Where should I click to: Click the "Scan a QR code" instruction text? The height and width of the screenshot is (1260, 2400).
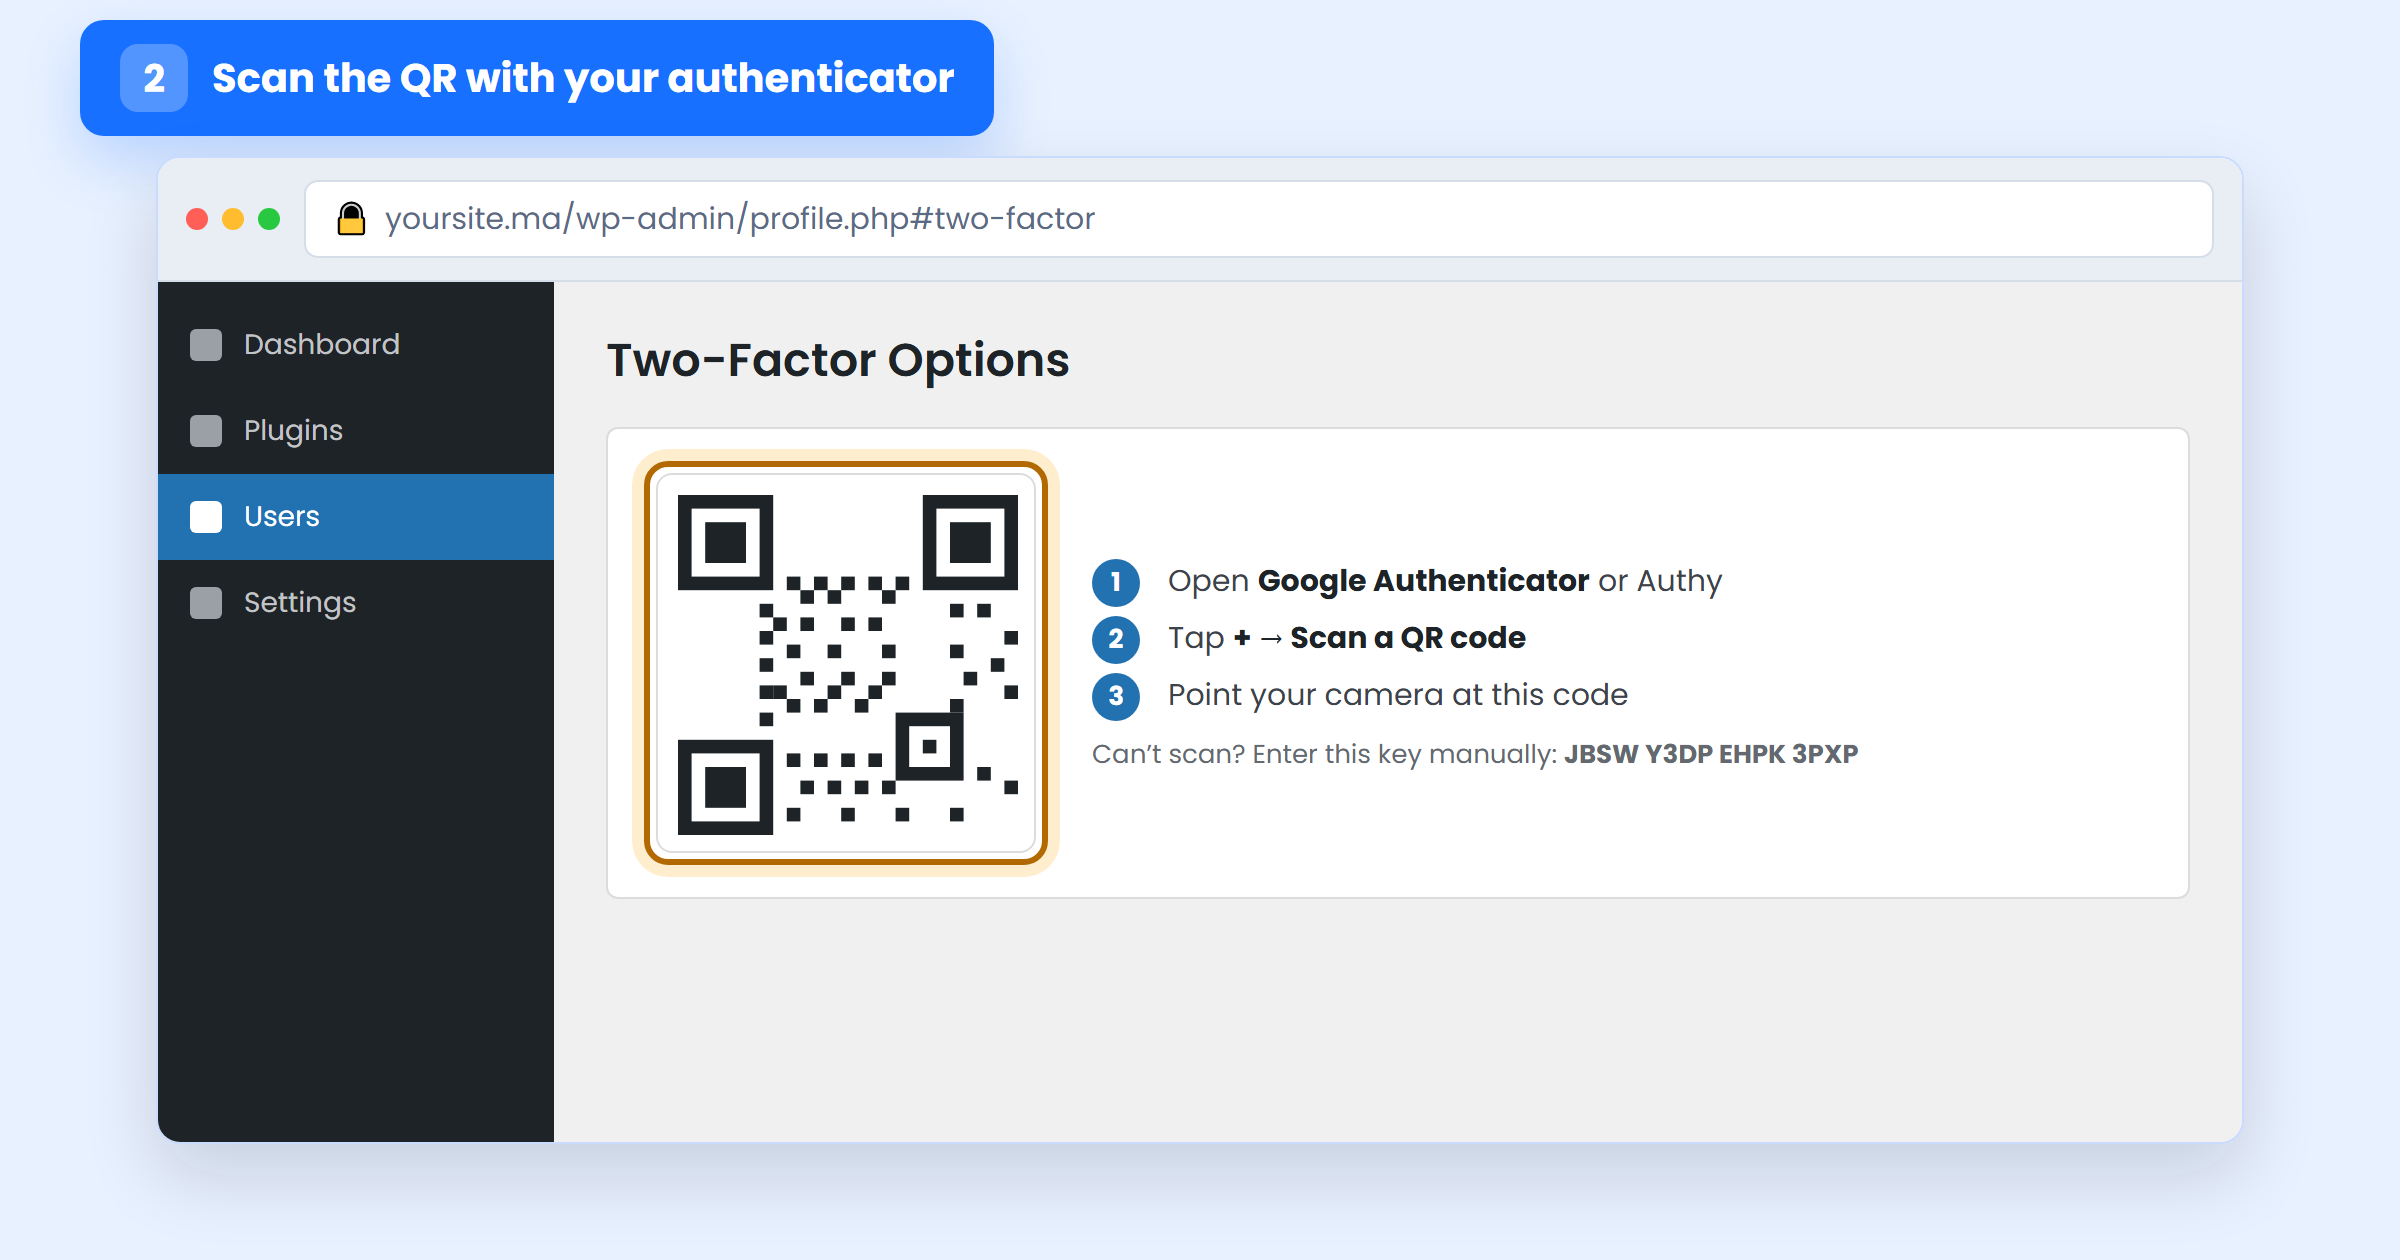tap(1408, 638)
